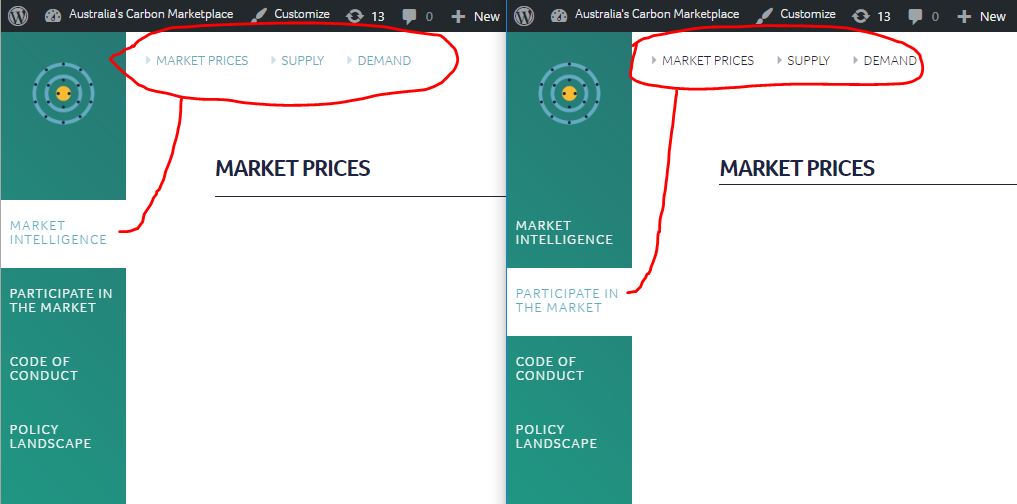Select the Supply submenu link in the right page

point(808,60)
